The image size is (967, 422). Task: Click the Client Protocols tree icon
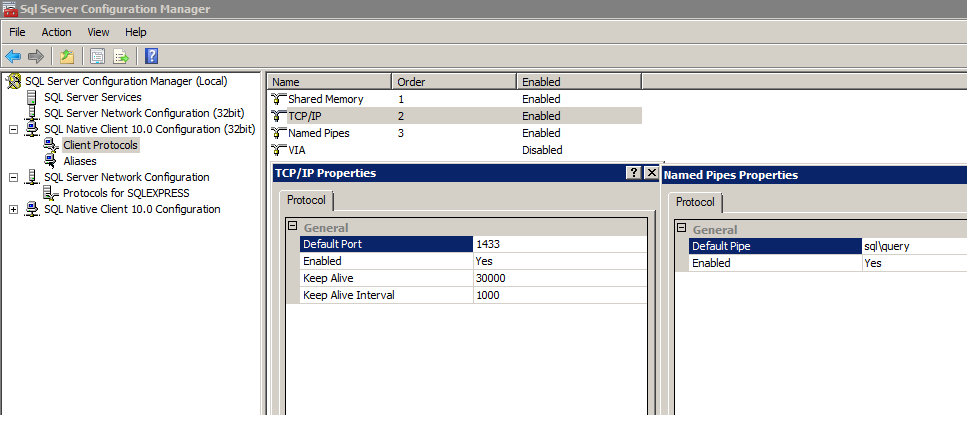point(52,145)
